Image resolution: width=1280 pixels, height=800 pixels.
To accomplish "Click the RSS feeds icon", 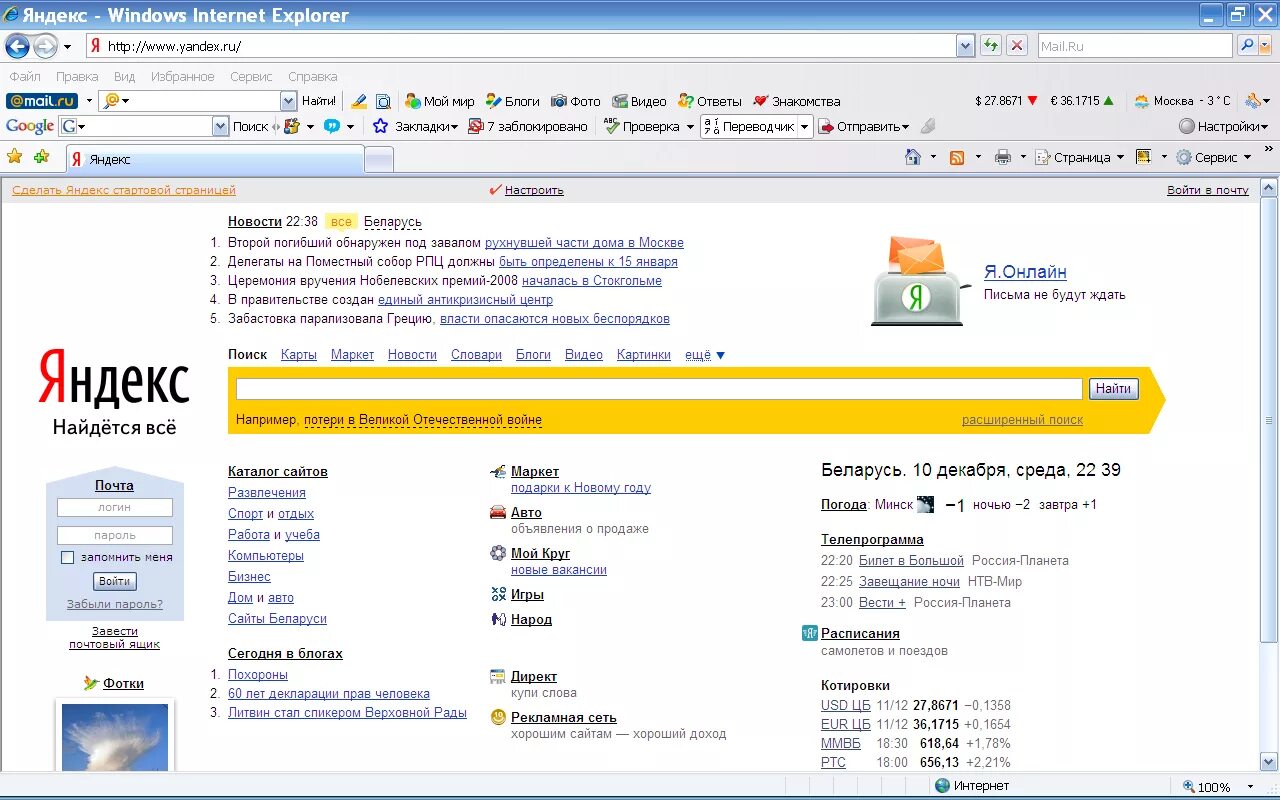I will [x=957, y=157].
